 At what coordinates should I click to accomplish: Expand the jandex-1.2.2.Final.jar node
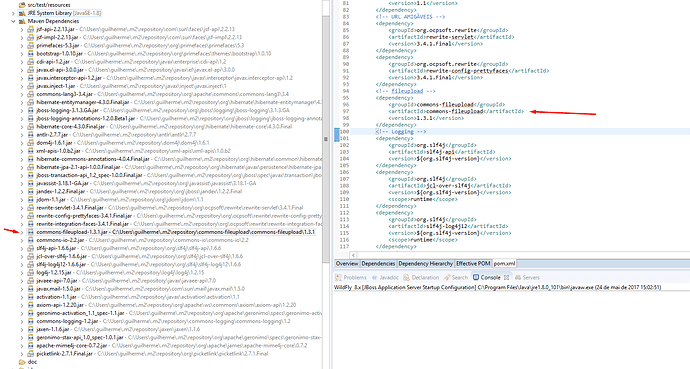[22, 192]
